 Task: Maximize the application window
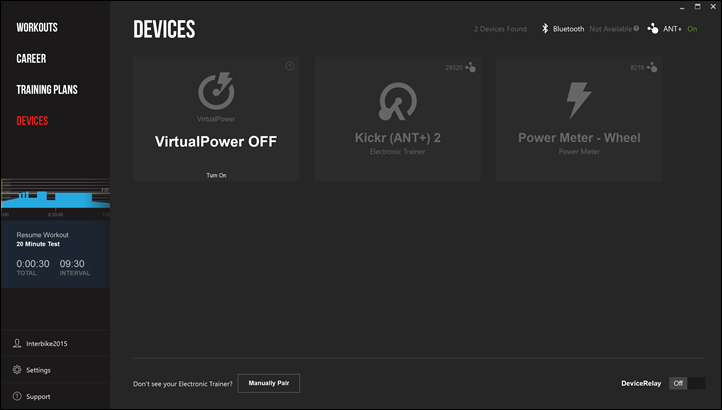698,7
